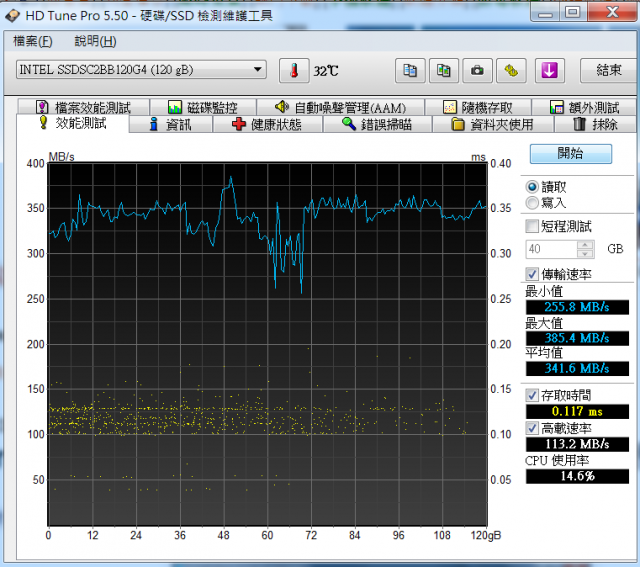The height and width of the screenshot is (567, 640).
Task: Open the 檔案(F) menu
Action: tap(33, 41)
